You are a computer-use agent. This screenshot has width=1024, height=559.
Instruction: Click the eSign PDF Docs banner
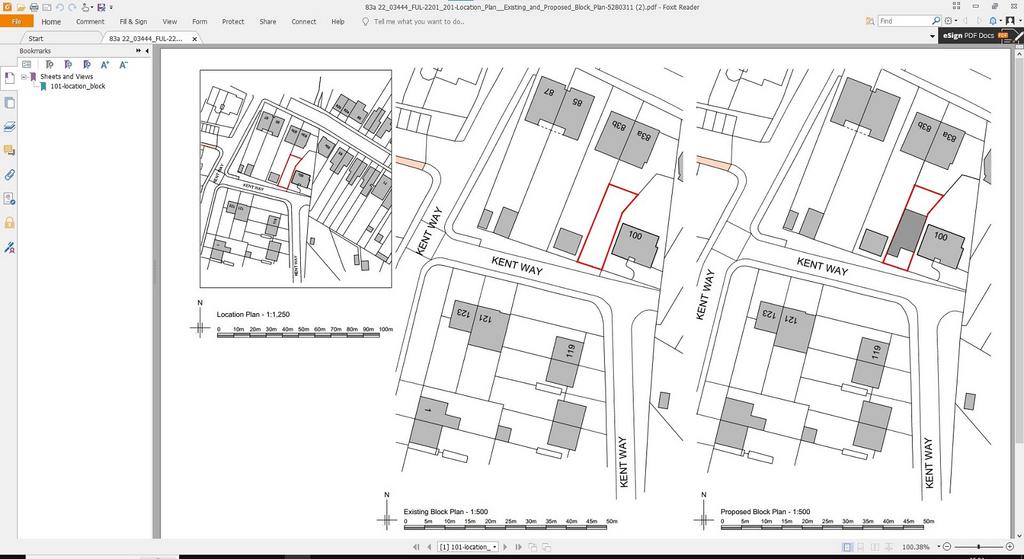coord(976,36)
